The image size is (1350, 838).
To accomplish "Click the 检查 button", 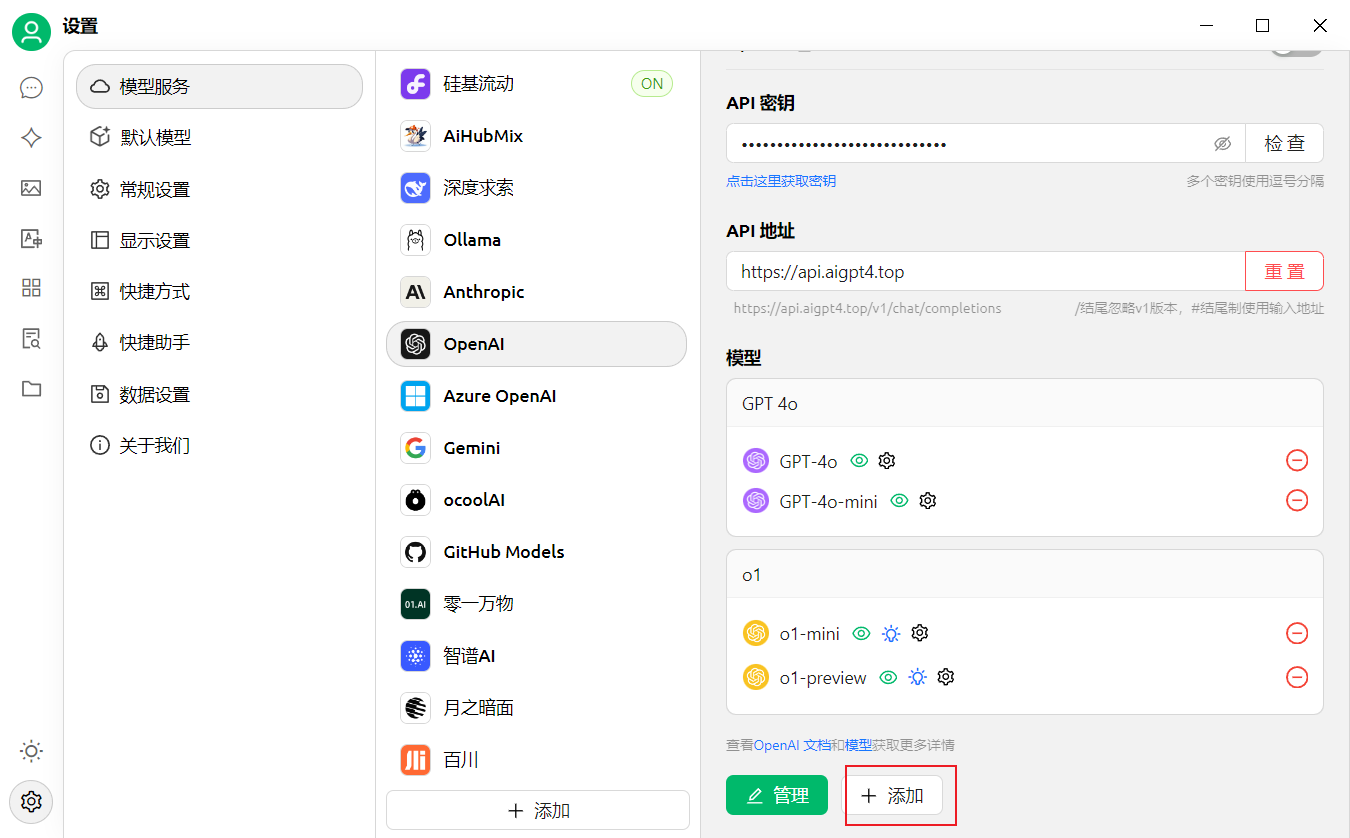I will pyautogui.click(x=1284, y=143).
